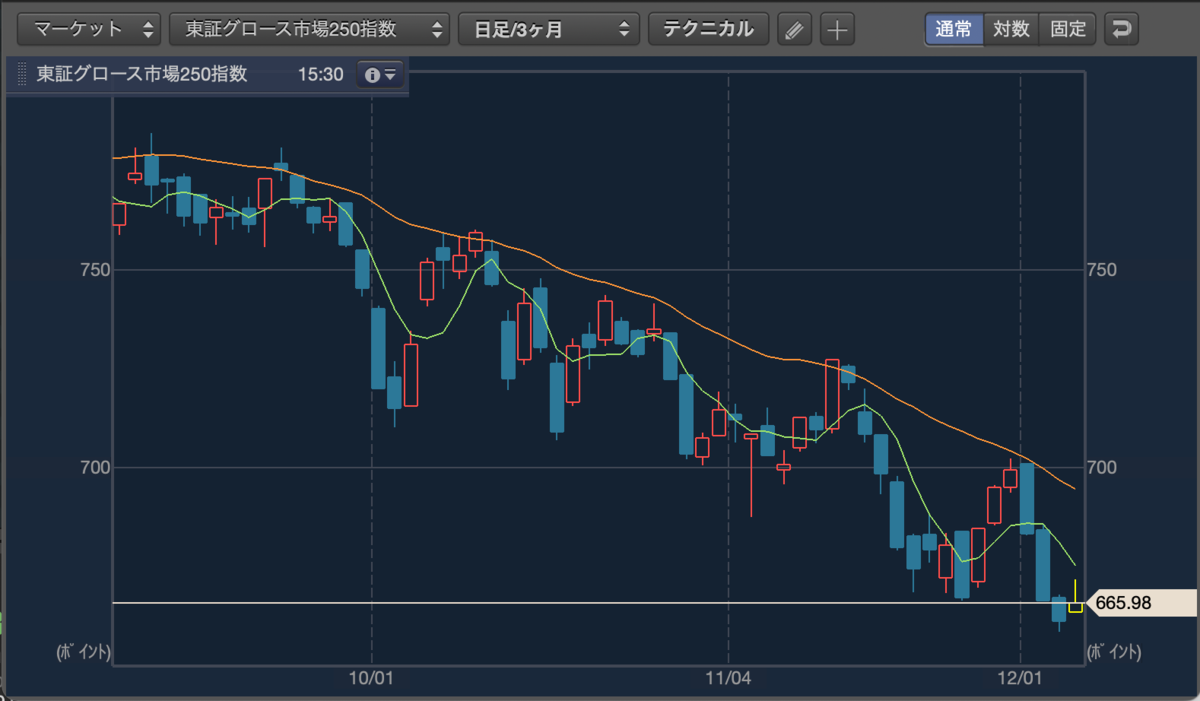This screenshot has height=701, width=1200.
Task: Open the マーケット dropdown
Action: [x=90, y=29]
